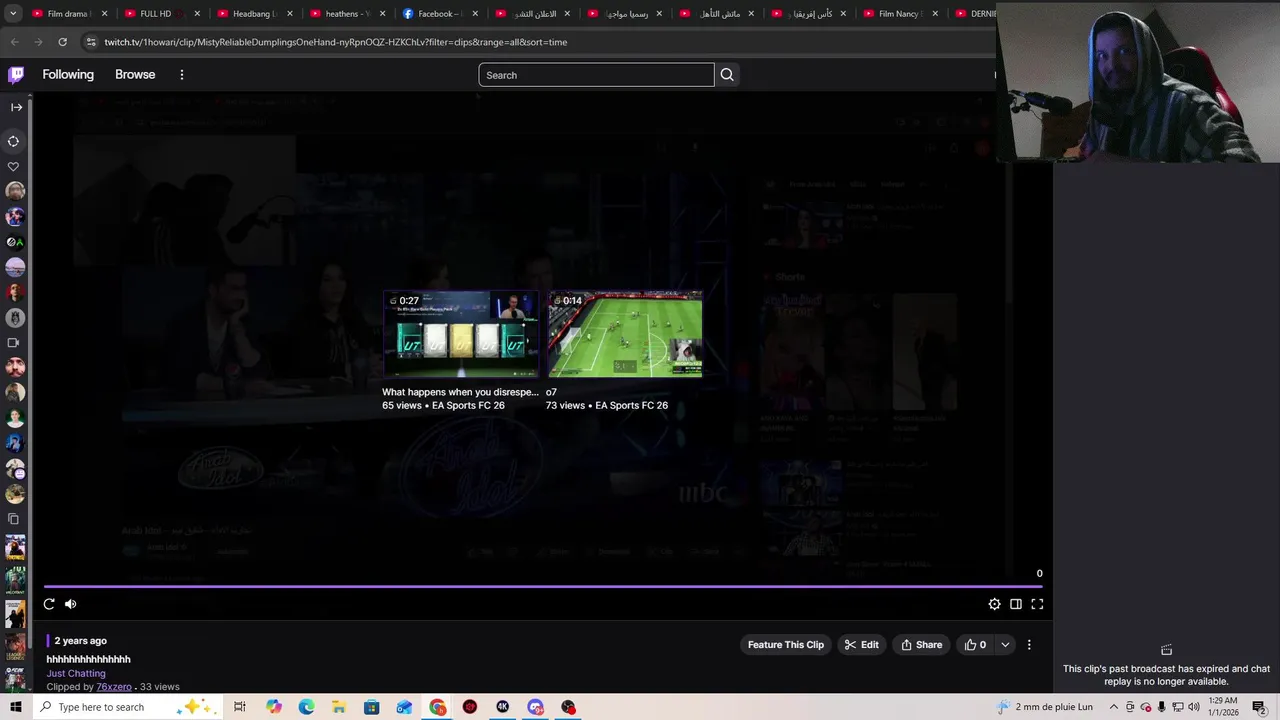Close the Facebook tab

(475, 14)
